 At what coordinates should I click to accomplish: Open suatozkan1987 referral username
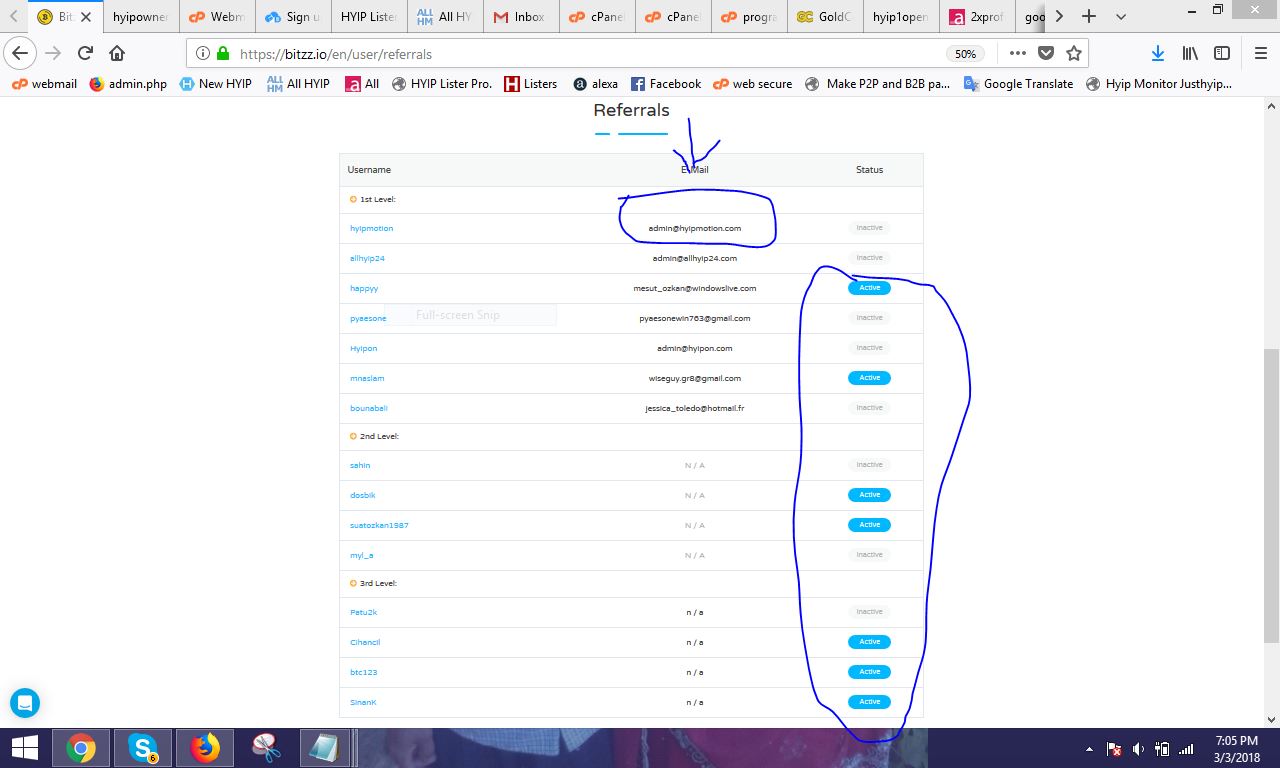(x=379, y=525)
